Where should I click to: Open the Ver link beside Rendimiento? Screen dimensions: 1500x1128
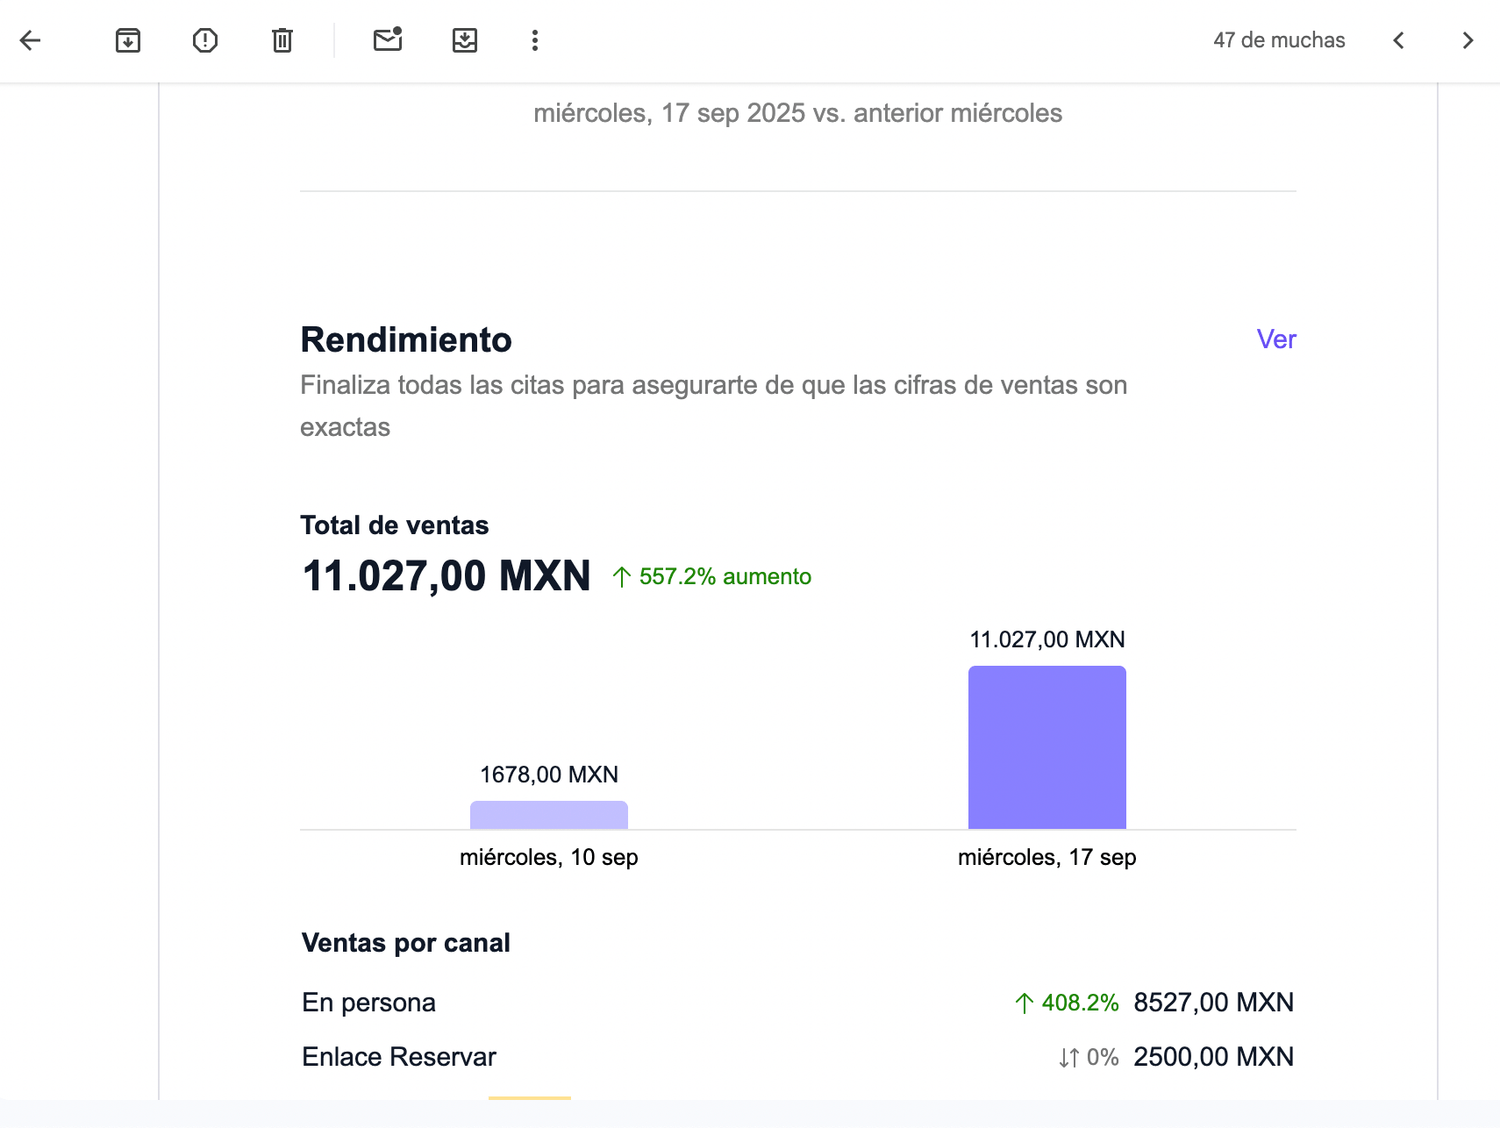tap(1275, 339)
